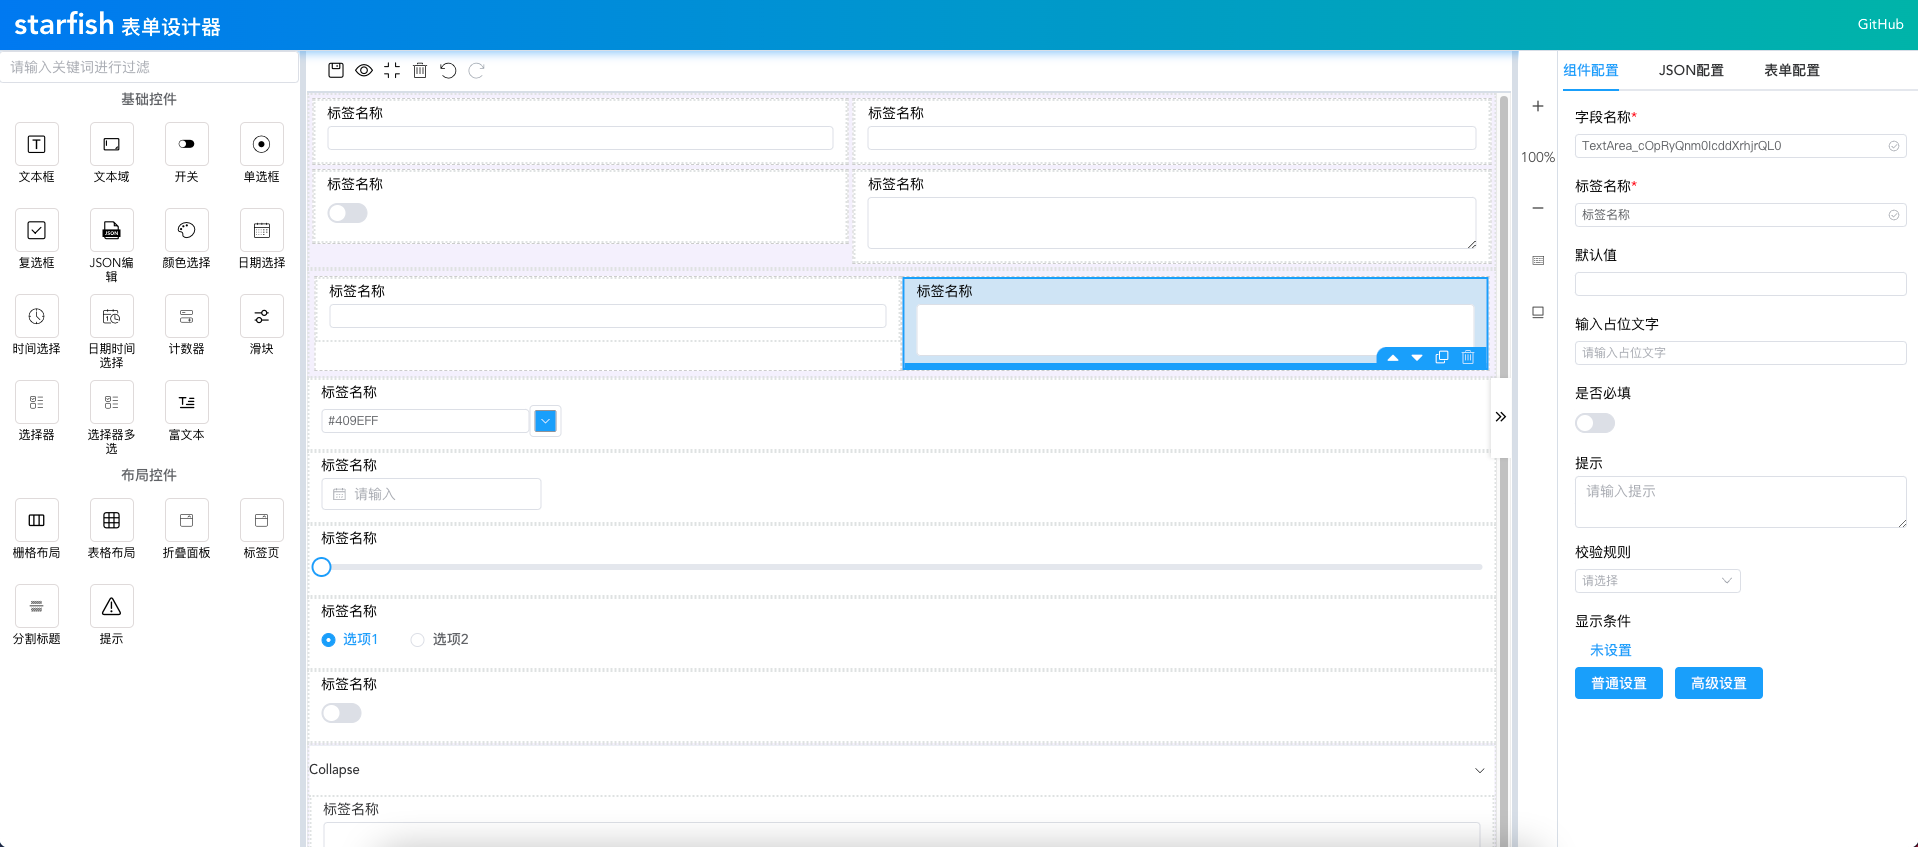Image resolution: width=1918 pixels, height=847 pixels.
Task: Focus the keyword filter search box
Action: (150, 67)
